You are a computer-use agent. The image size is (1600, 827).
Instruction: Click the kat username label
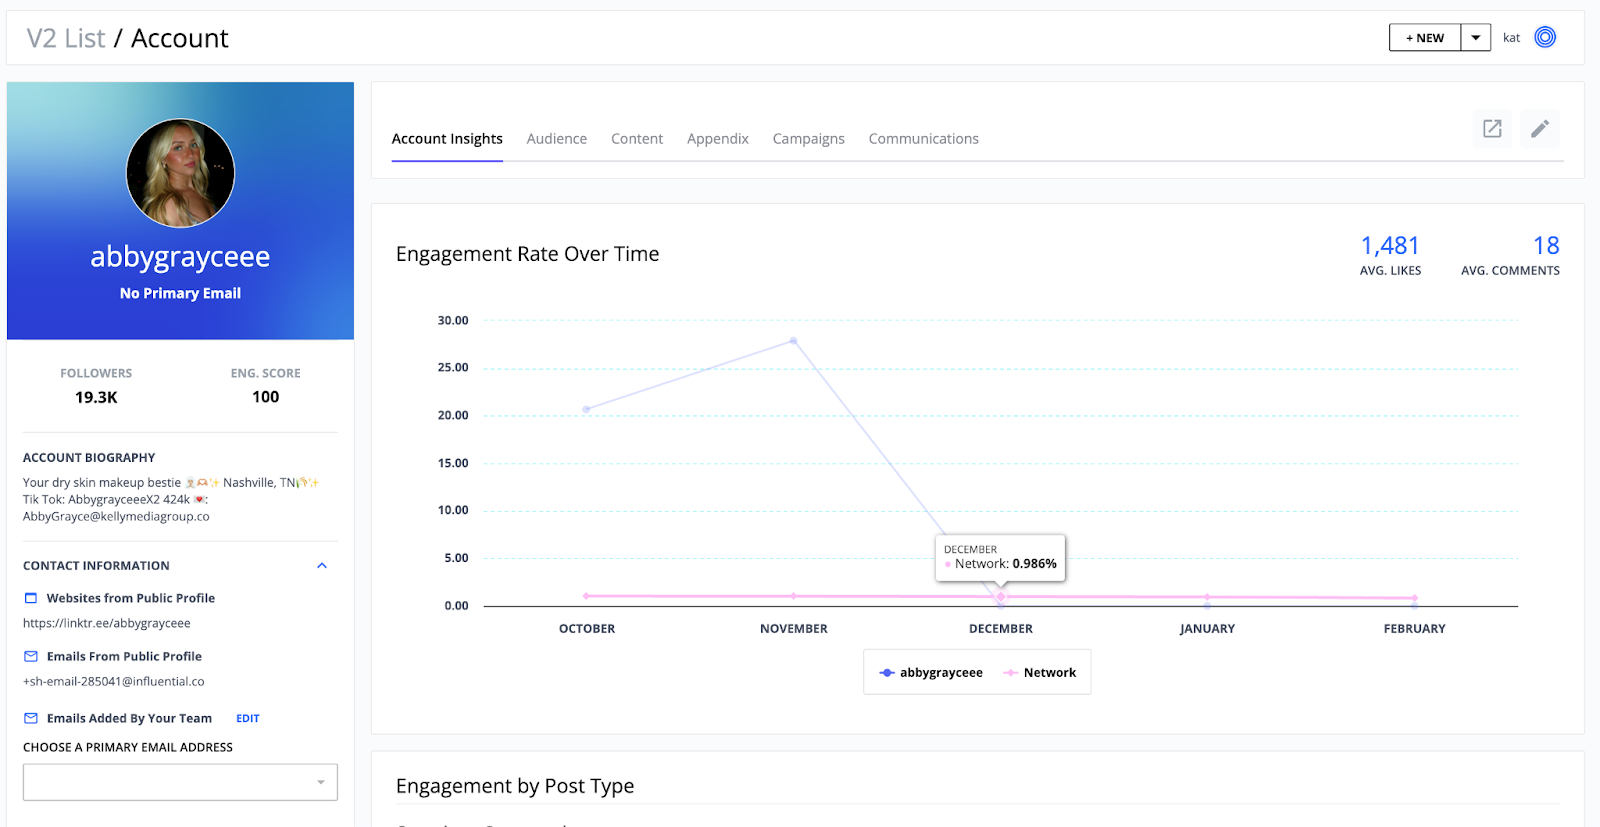[x=1511, y=38]
